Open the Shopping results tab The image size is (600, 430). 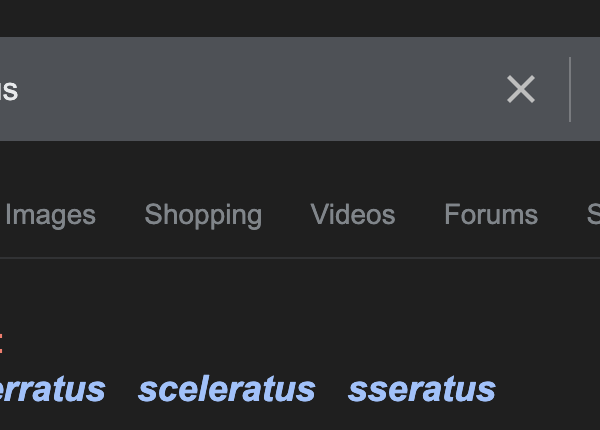(203, 215)
